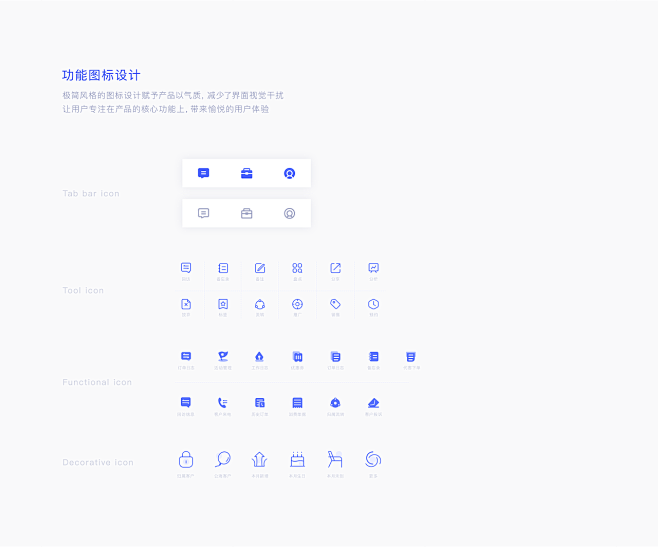Select the three-node circular link tool icon
The width and height of the screenshot is (658, 547).
coord(260,304)
